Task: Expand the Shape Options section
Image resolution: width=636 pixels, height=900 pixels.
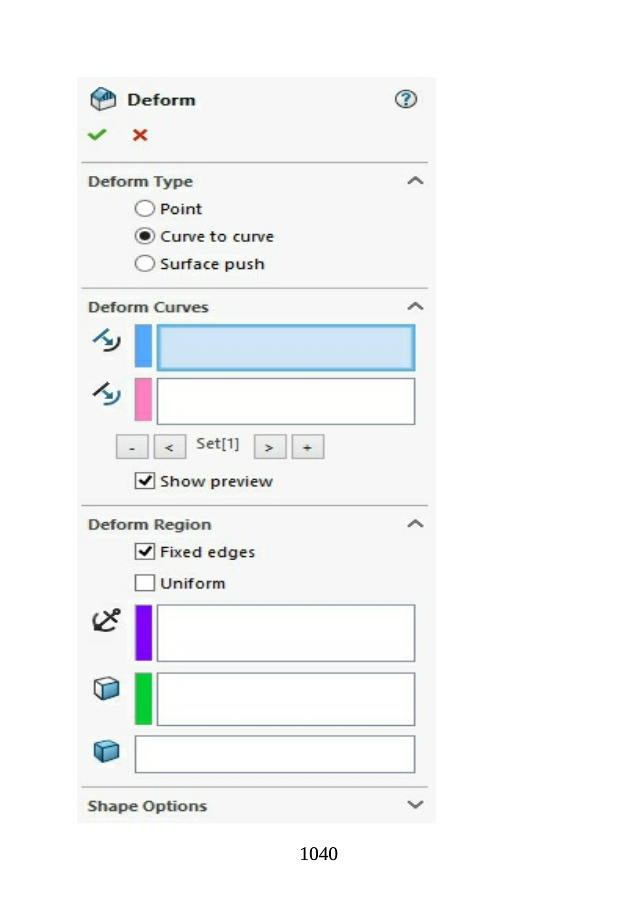Action: (415, 805)
